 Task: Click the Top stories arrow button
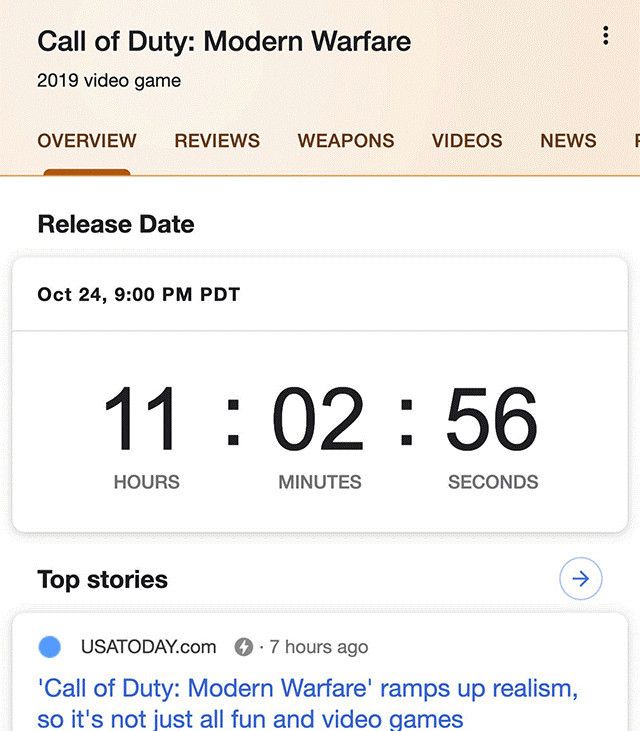[580, 578]
